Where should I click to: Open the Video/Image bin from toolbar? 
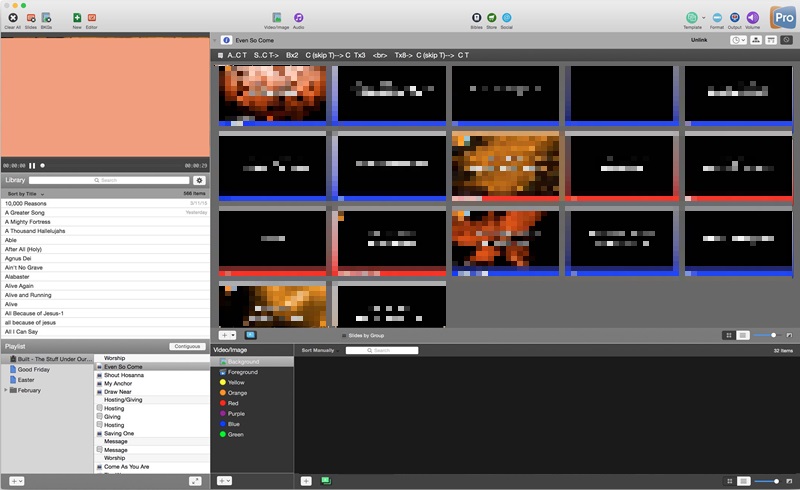tap(277, 18)
